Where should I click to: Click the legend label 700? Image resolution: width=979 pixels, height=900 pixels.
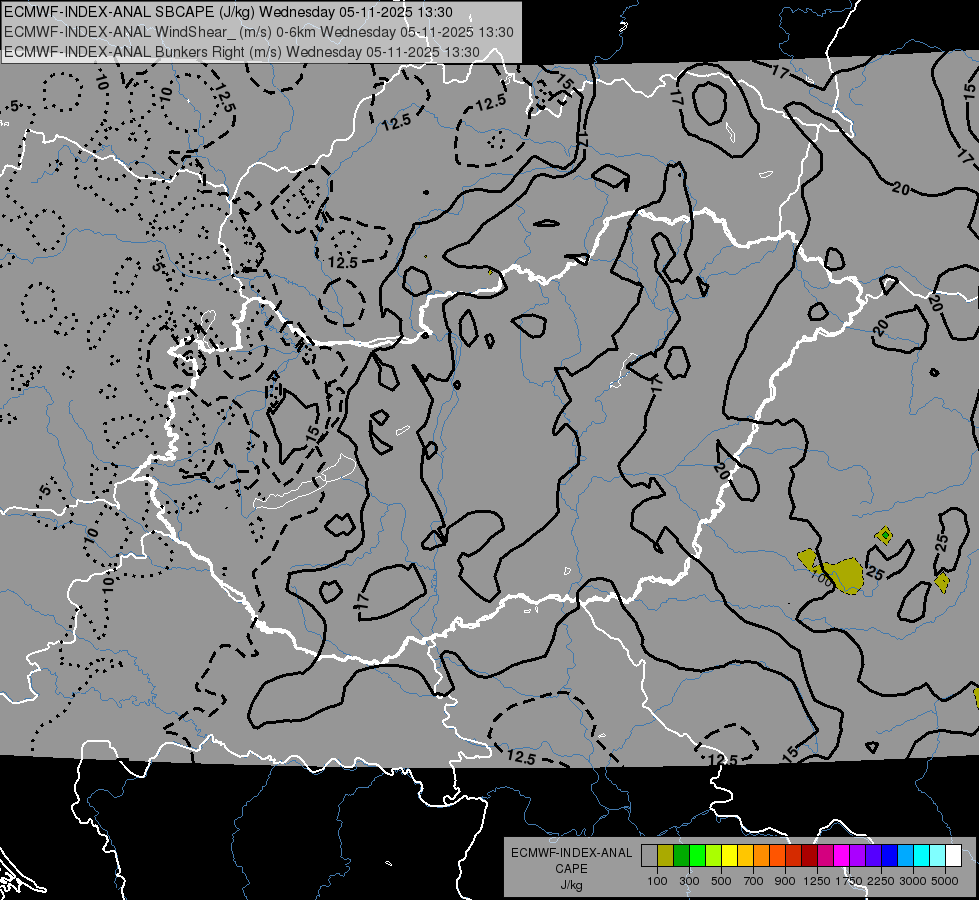click(753, 881)
